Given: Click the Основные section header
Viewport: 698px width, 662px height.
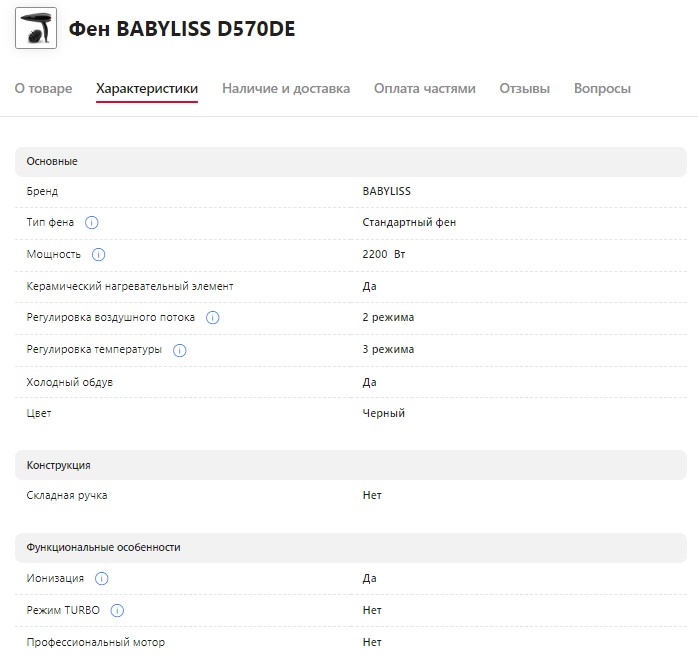Looking at the screenshot, I should click(351, 162).
